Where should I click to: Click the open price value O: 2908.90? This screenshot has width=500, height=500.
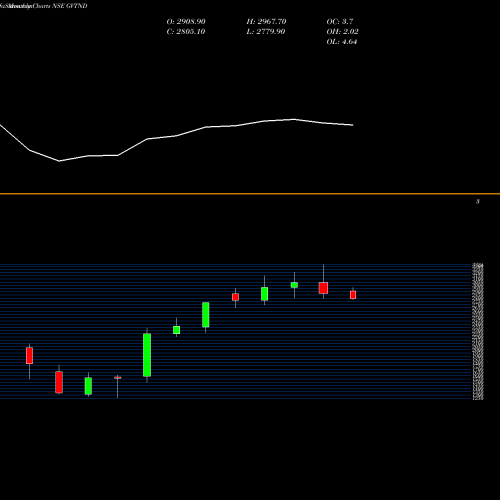186,21
